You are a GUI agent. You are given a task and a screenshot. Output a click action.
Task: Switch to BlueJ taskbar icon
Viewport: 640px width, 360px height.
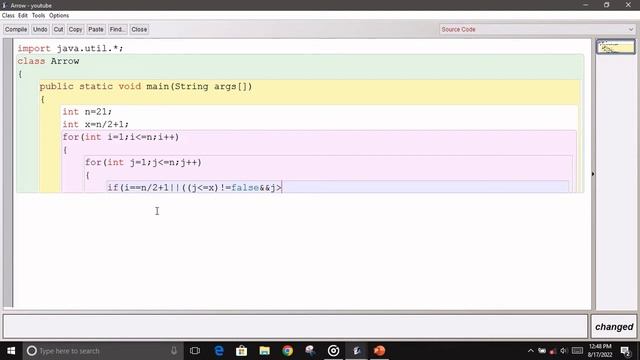click(x=357, y=351)
